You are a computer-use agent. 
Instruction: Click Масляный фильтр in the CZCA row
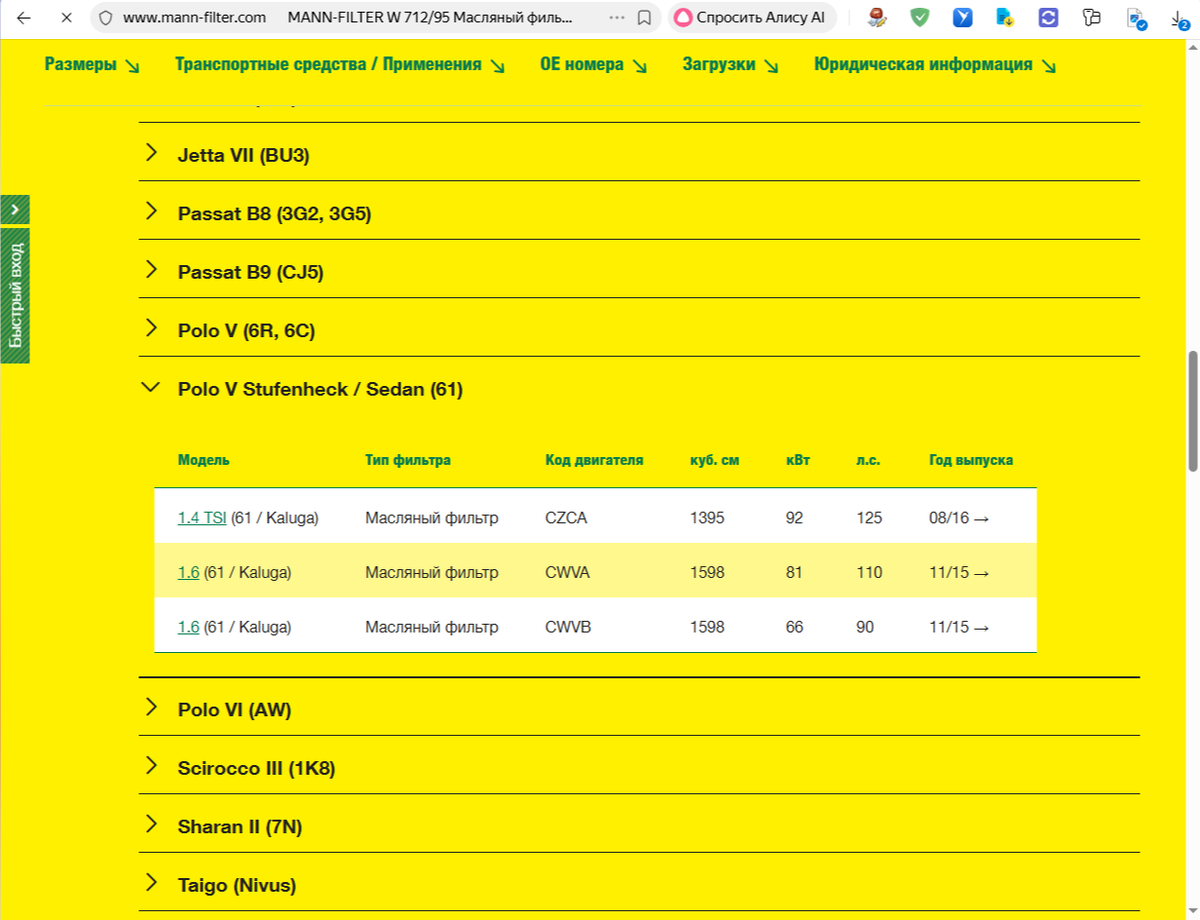tap(432, 518)
